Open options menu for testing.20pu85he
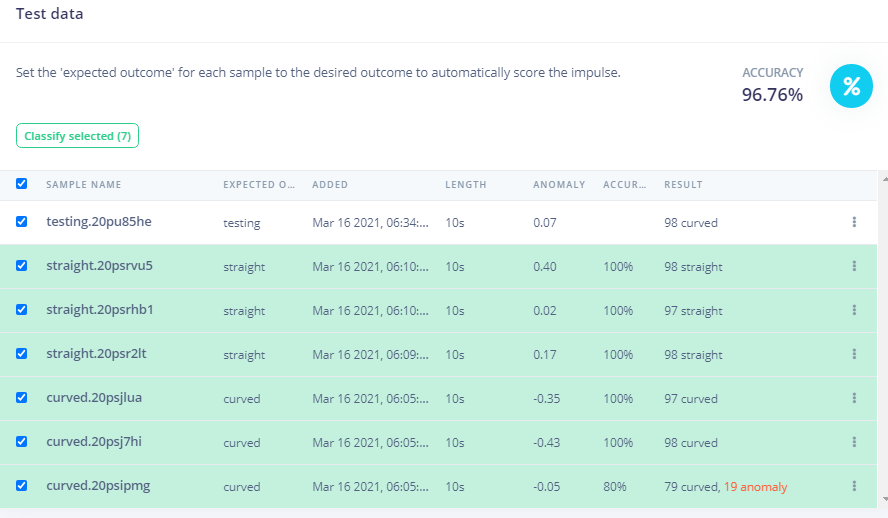The height and width of the screenshot is (518, 888). [854, 223]
